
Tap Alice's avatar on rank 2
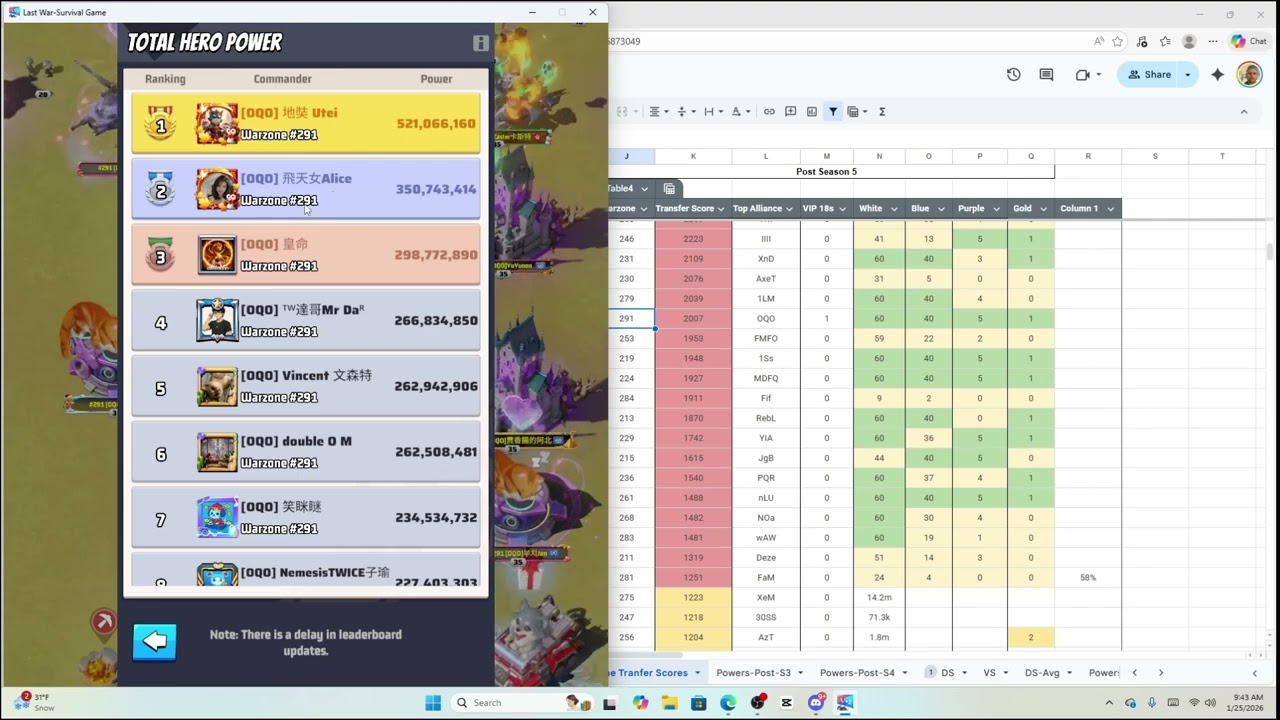click(x=217, y=189)
